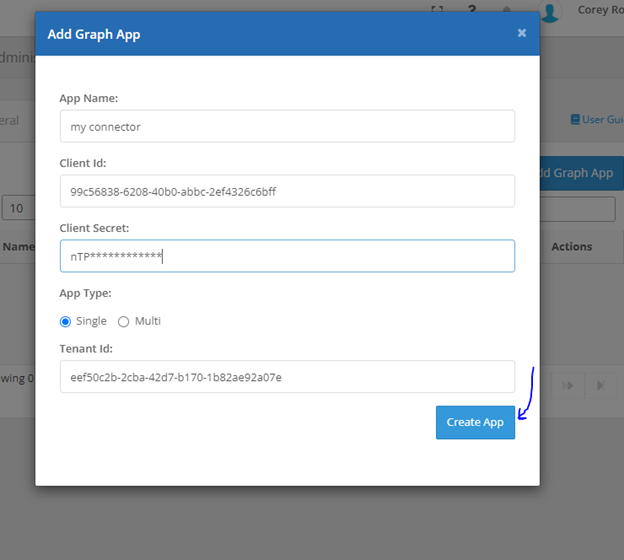
Task: Click the notification bell icon
Action: 508,9
